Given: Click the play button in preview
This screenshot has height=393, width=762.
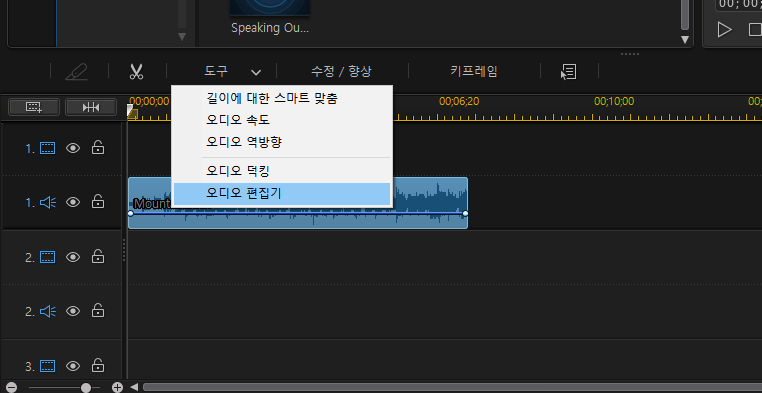Looking at the screenshot, I should (x=725, y=30).
